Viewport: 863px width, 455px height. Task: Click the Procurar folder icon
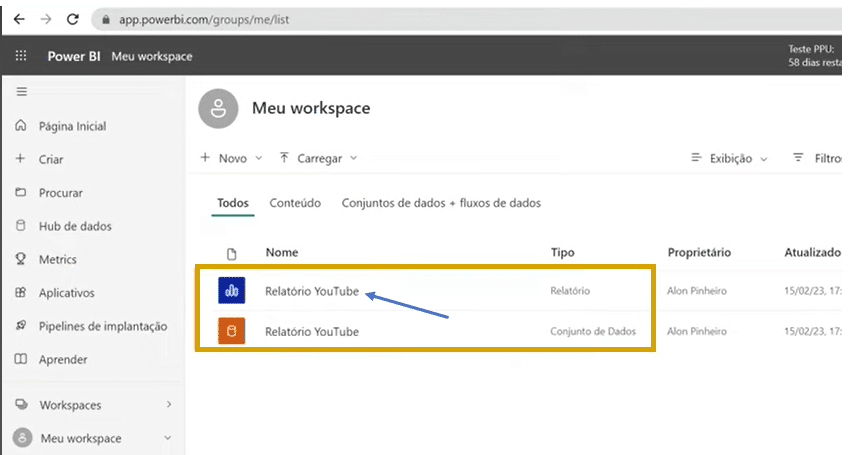click(x=21, y=192)
